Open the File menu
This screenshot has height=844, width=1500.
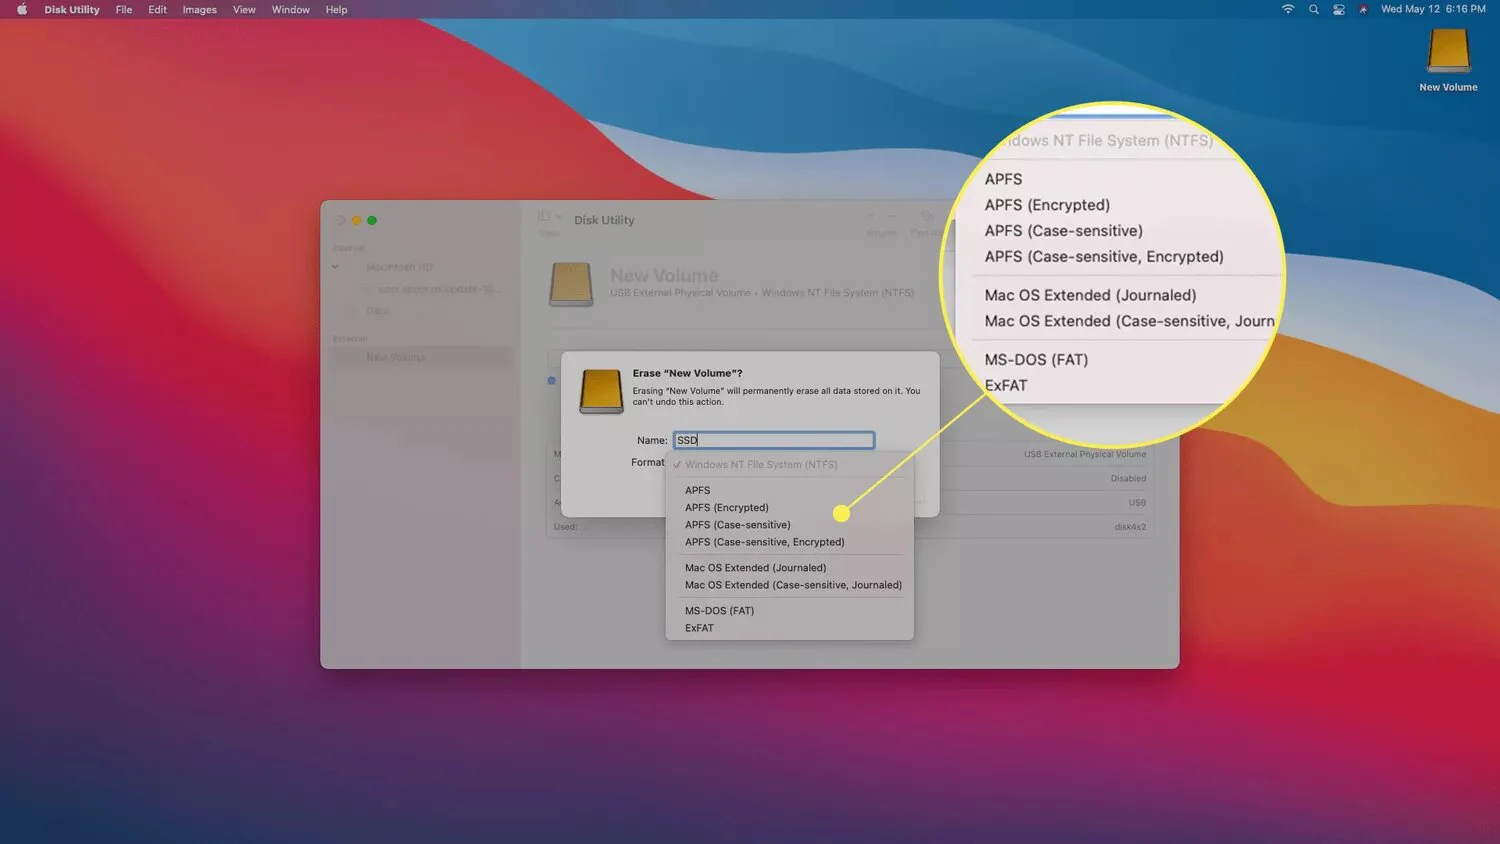(x=124, y=10)
